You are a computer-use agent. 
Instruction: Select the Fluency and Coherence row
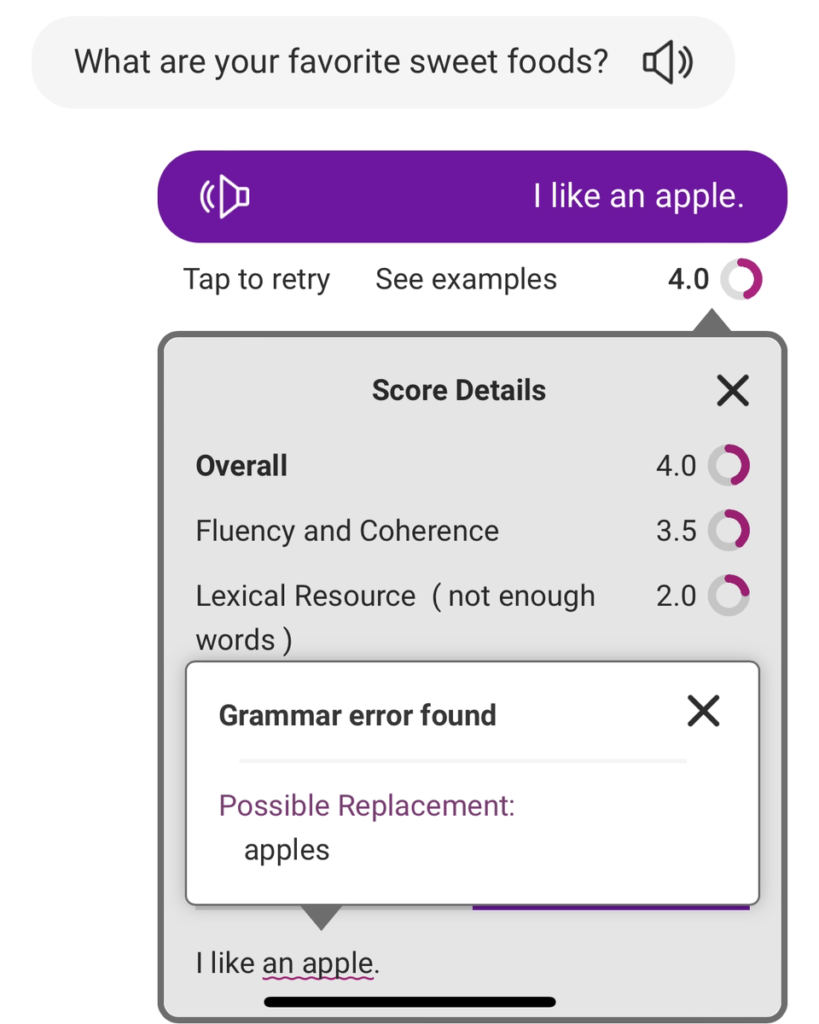click(x=347, y=531)
